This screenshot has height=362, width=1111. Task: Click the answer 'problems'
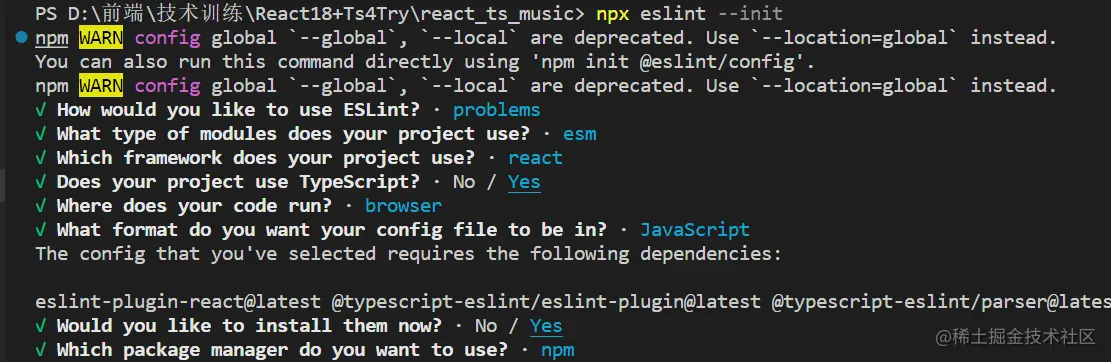497,111
